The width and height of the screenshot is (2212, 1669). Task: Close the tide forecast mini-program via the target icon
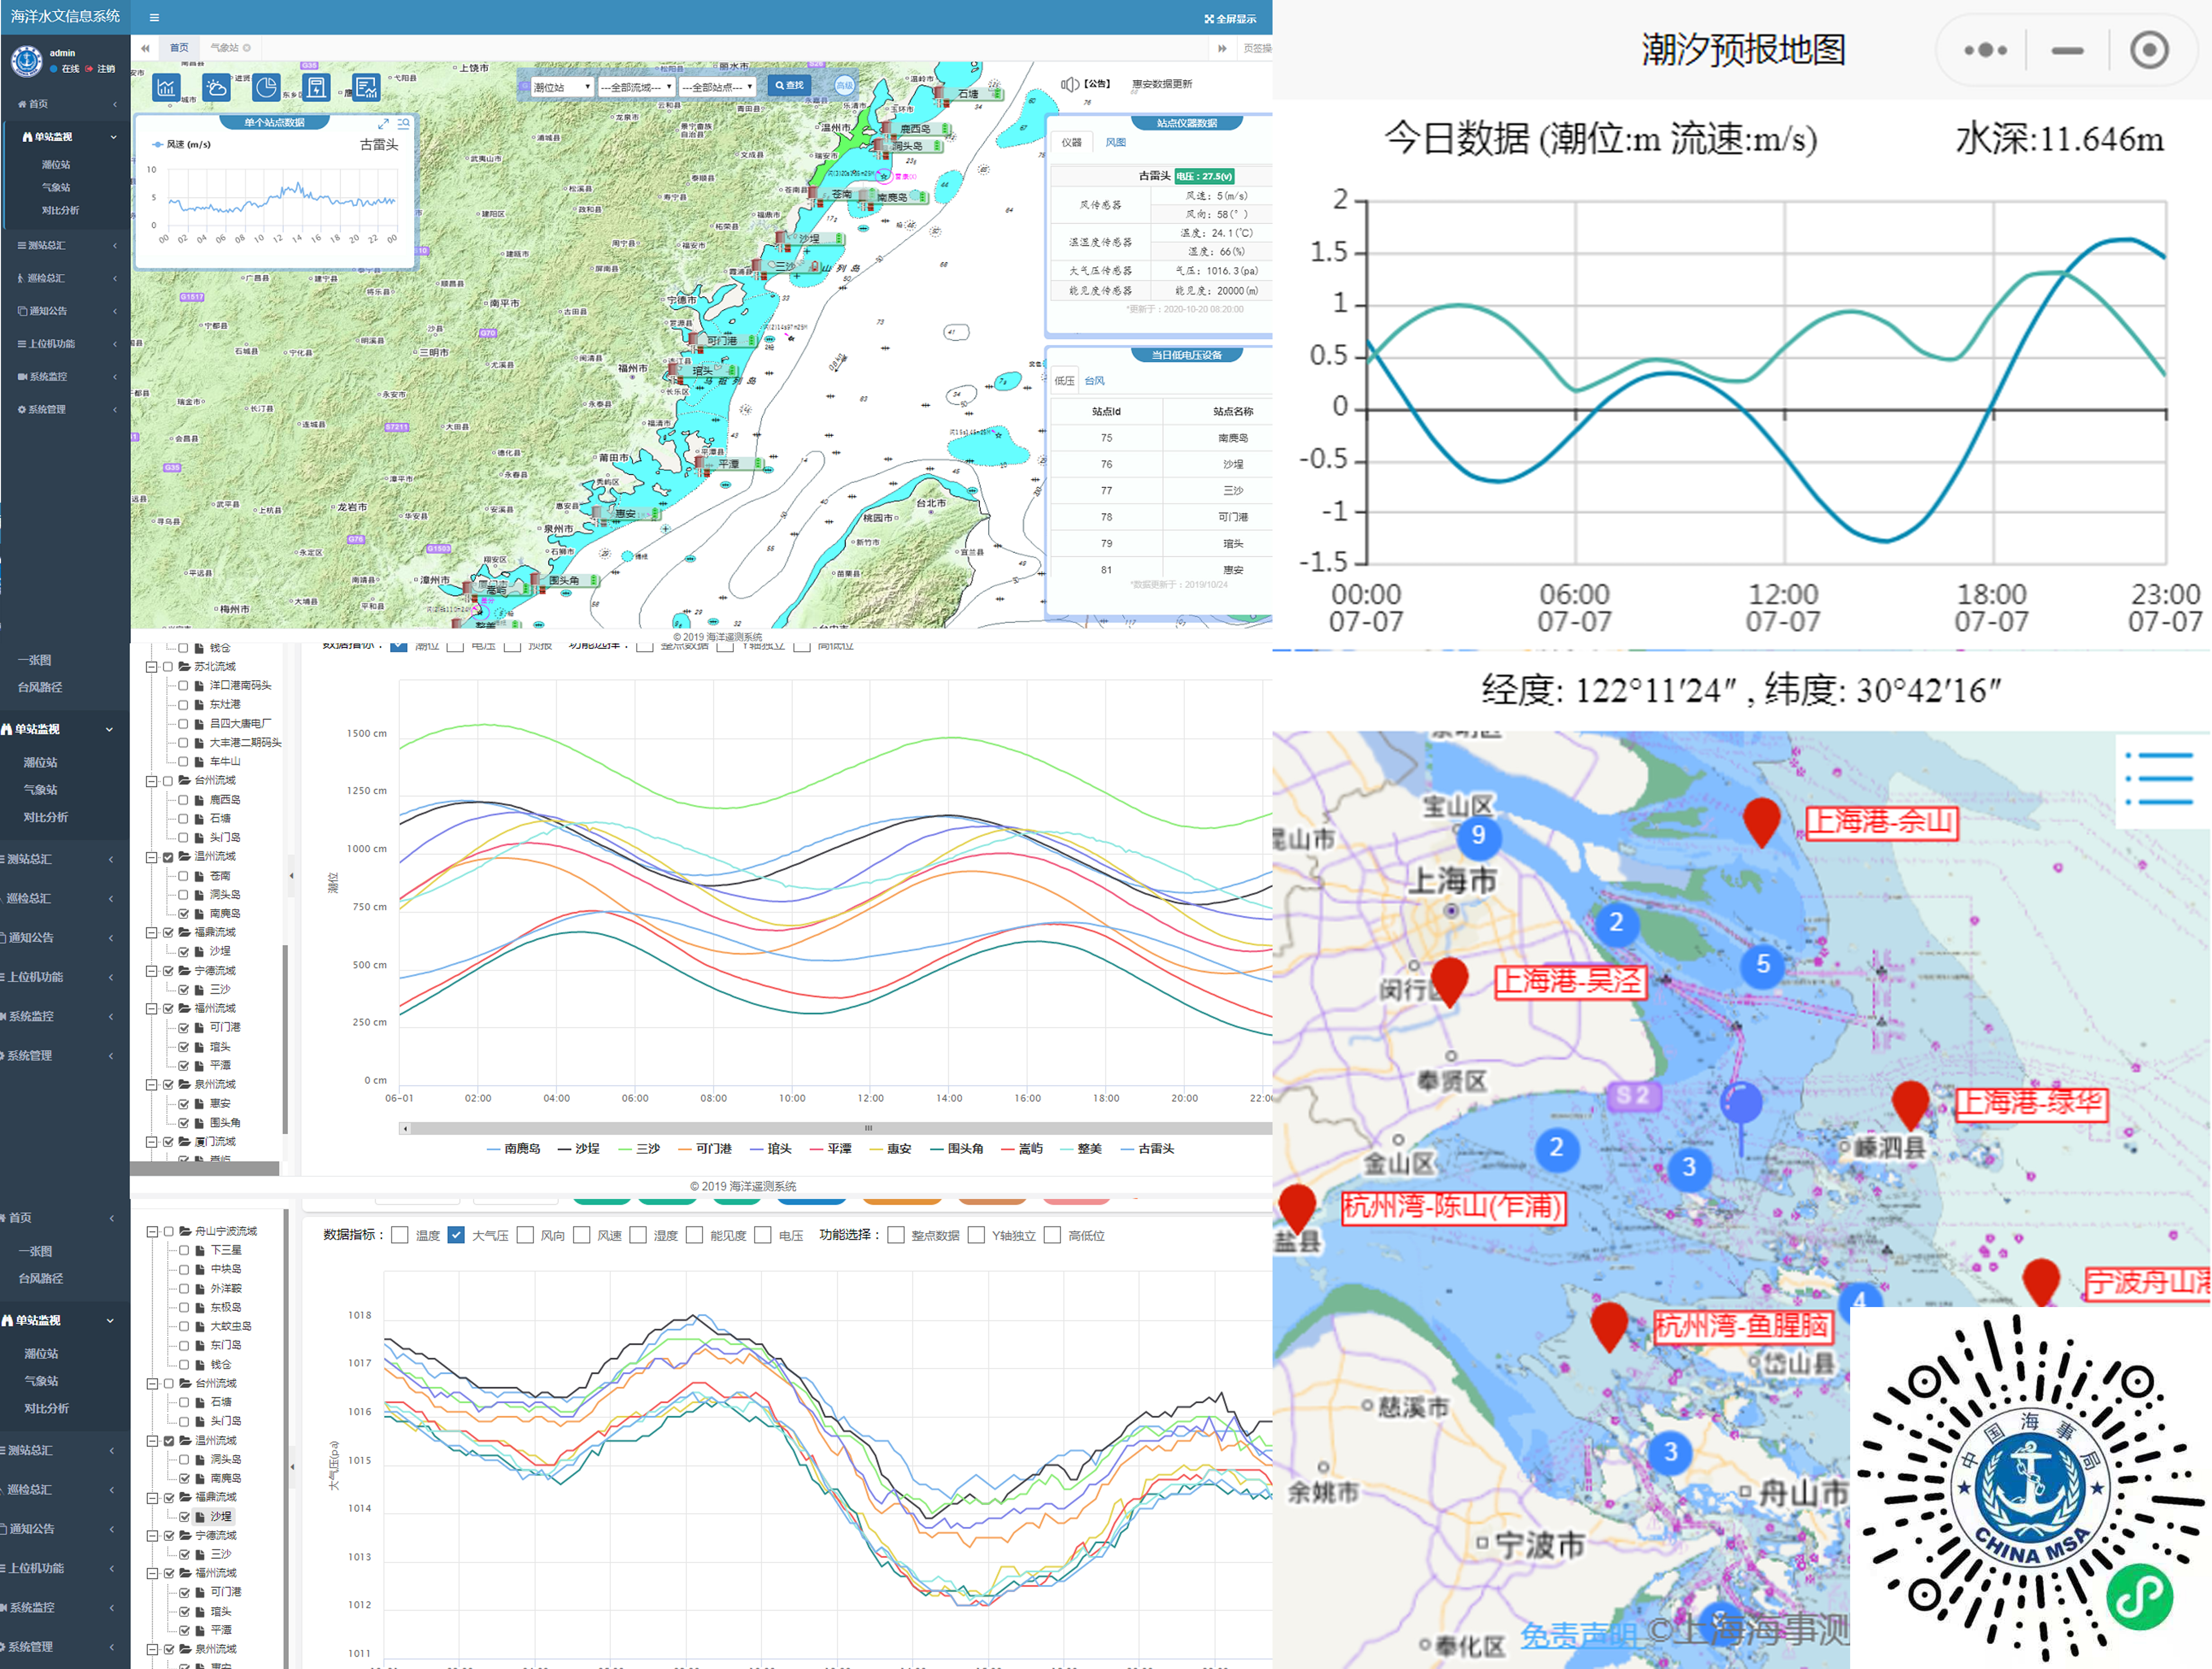pos(2149,50)
